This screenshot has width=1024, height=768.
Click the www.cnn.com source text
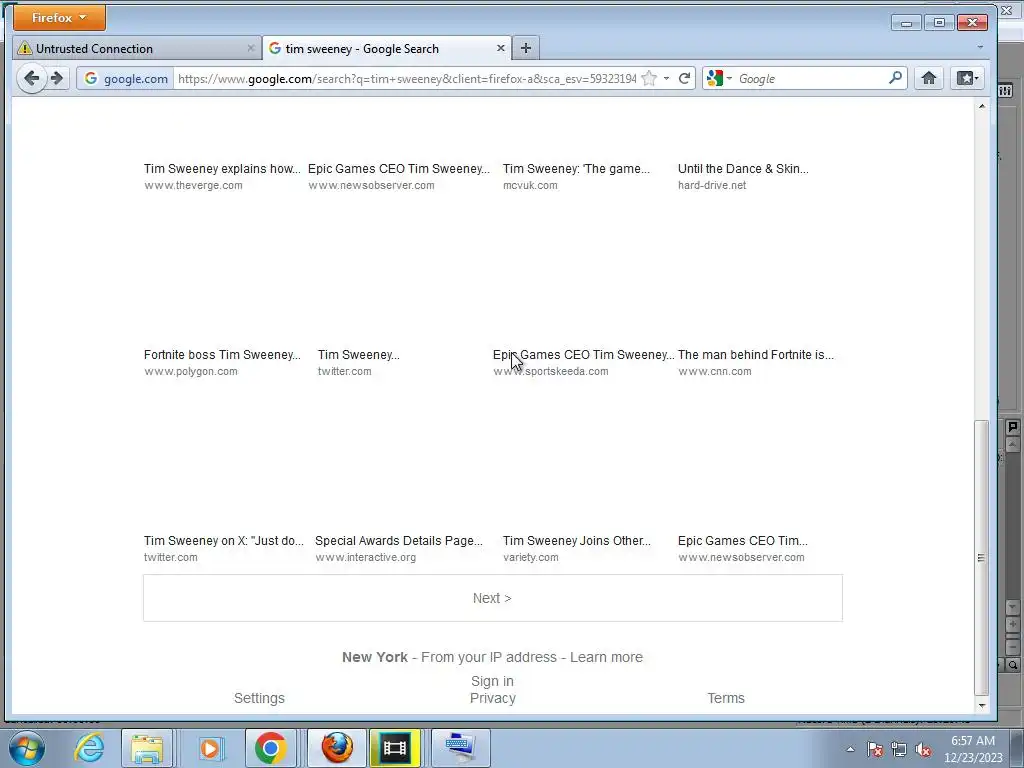click(x=714, y=372)
